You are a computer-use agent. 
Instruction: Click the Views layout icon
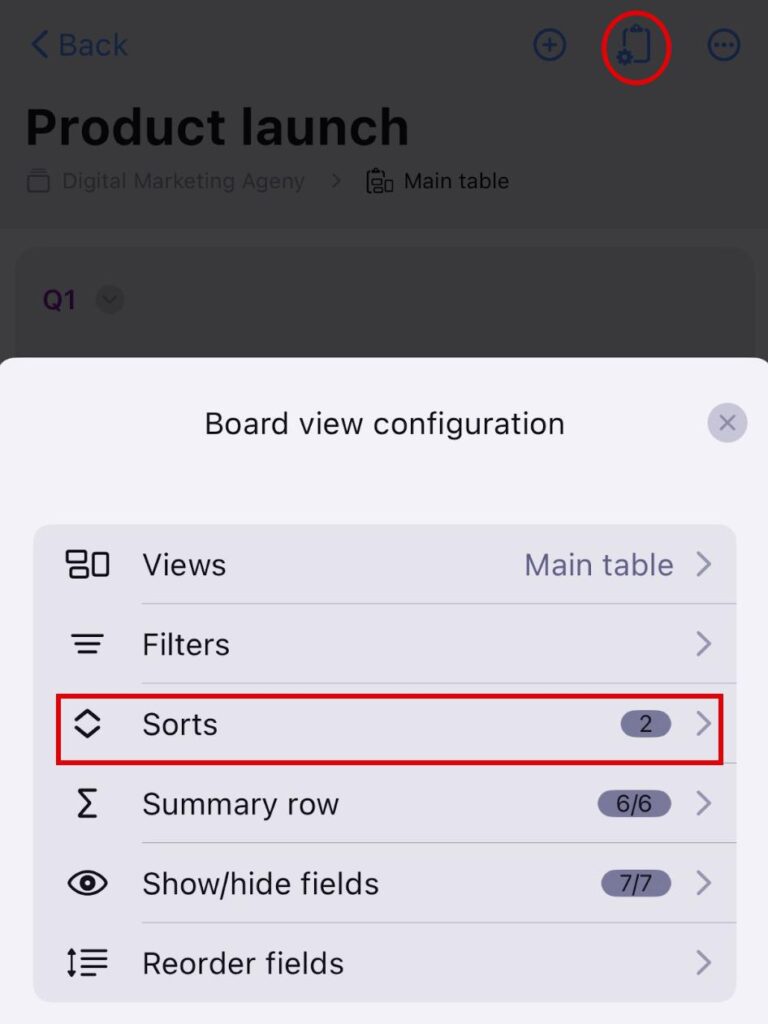pos(88,565)
